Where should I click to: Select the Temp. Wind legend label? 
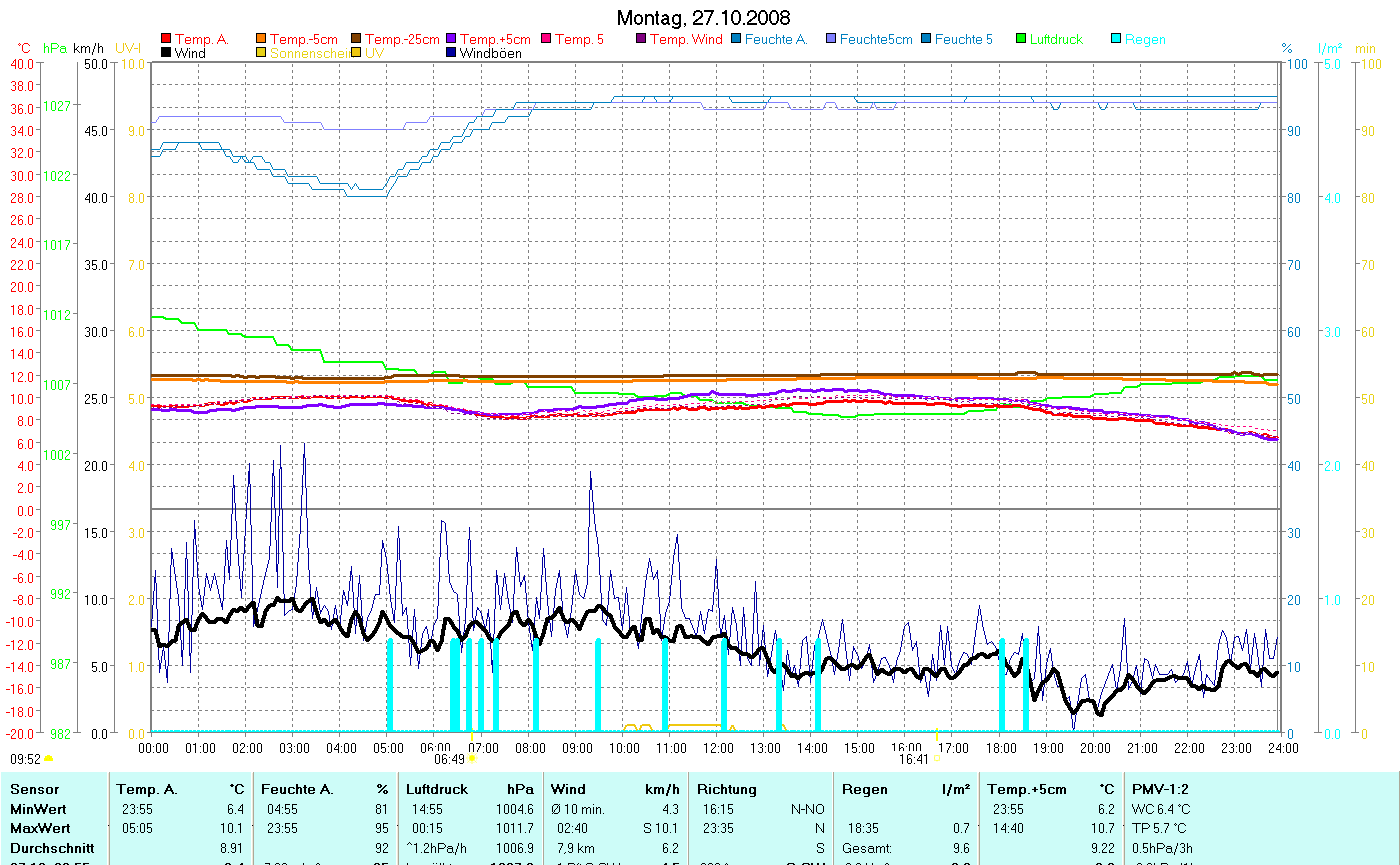pyautogui.click(x=685, y=39)
